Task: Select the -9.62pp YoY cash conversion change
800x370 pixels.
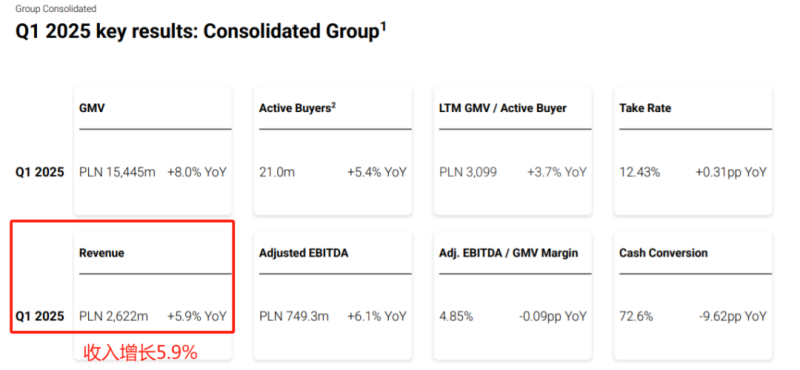Action: tap(732, 316)
